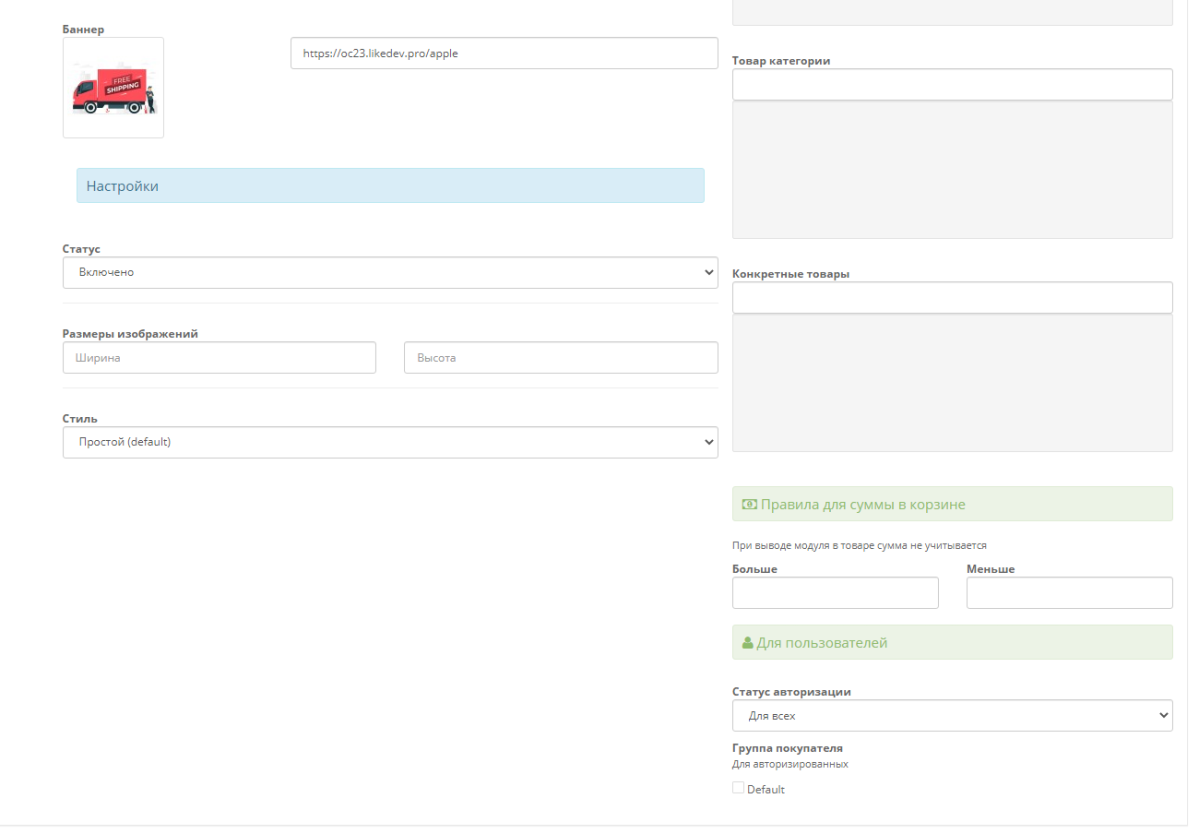This screenshot has height=834, width=1200.
Task: Click the Настройки section header
Action: point(390,186)
